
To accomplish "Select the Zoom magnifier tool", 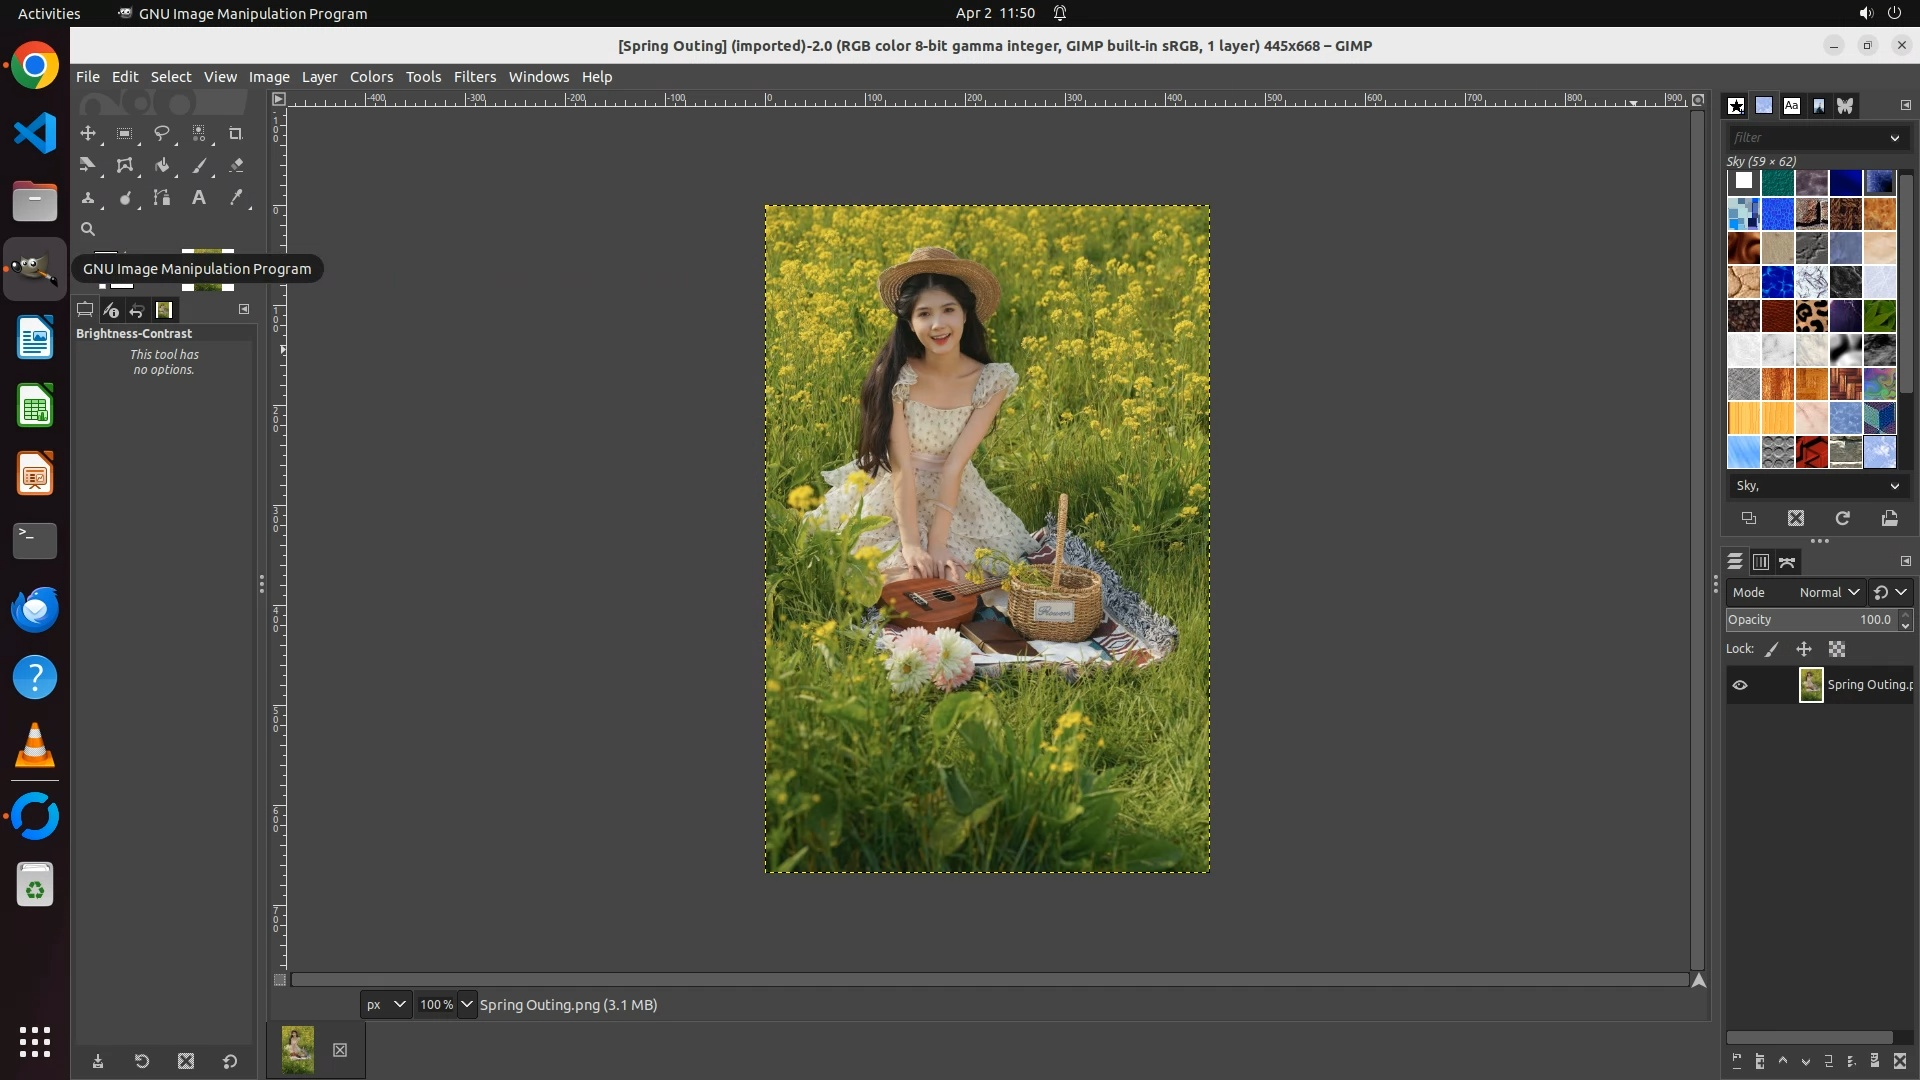I will pyautogui.click(x=88, y=229).
